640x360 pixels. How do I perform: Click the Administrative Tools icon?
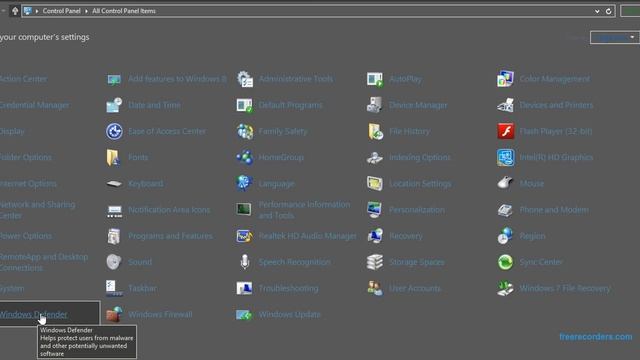tap(245, 79)
